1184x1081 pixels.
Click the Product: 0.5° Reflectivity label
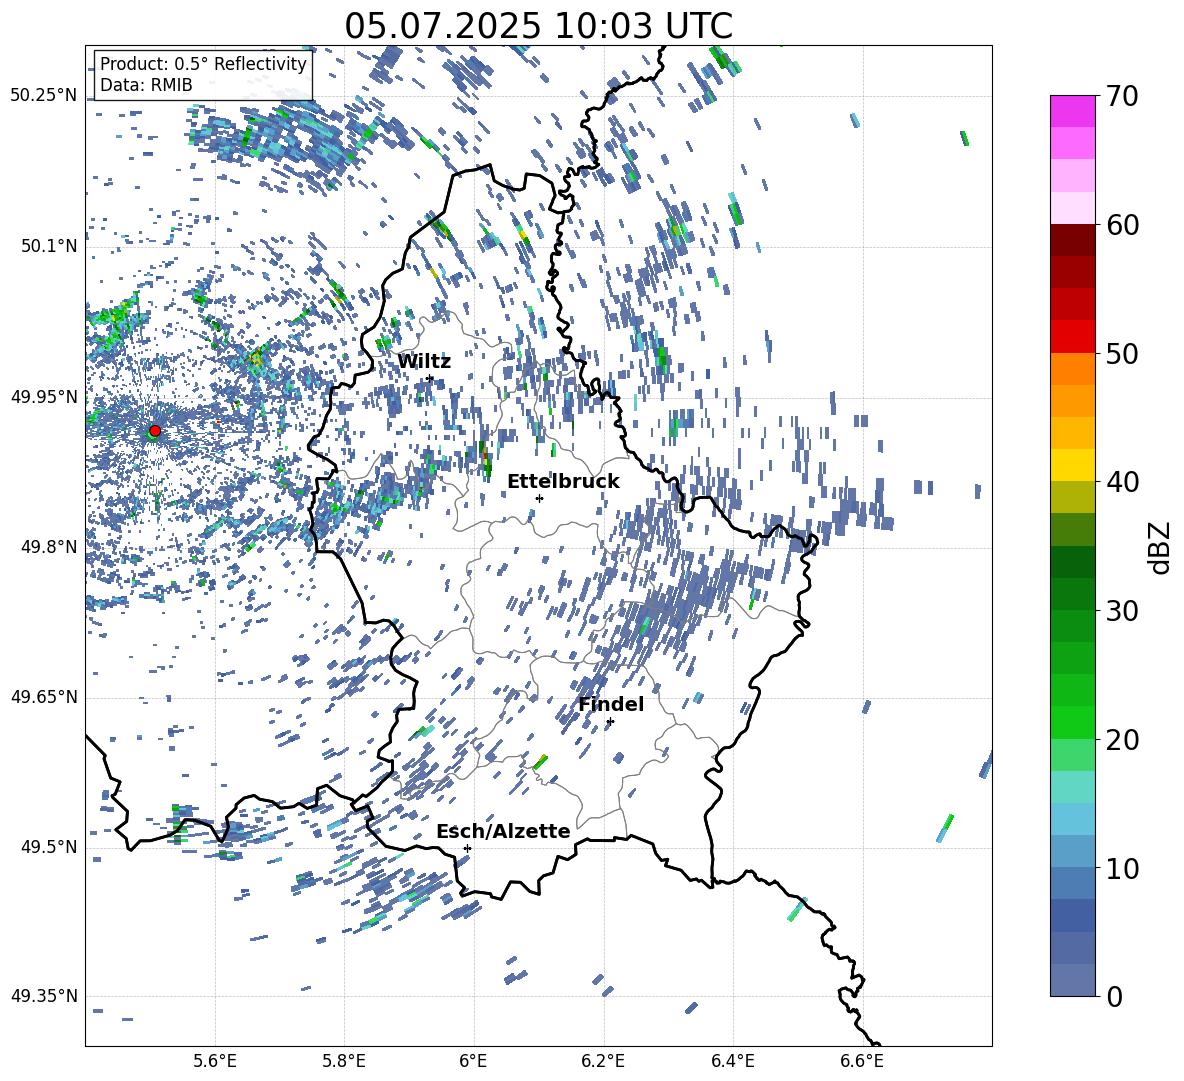203,64
